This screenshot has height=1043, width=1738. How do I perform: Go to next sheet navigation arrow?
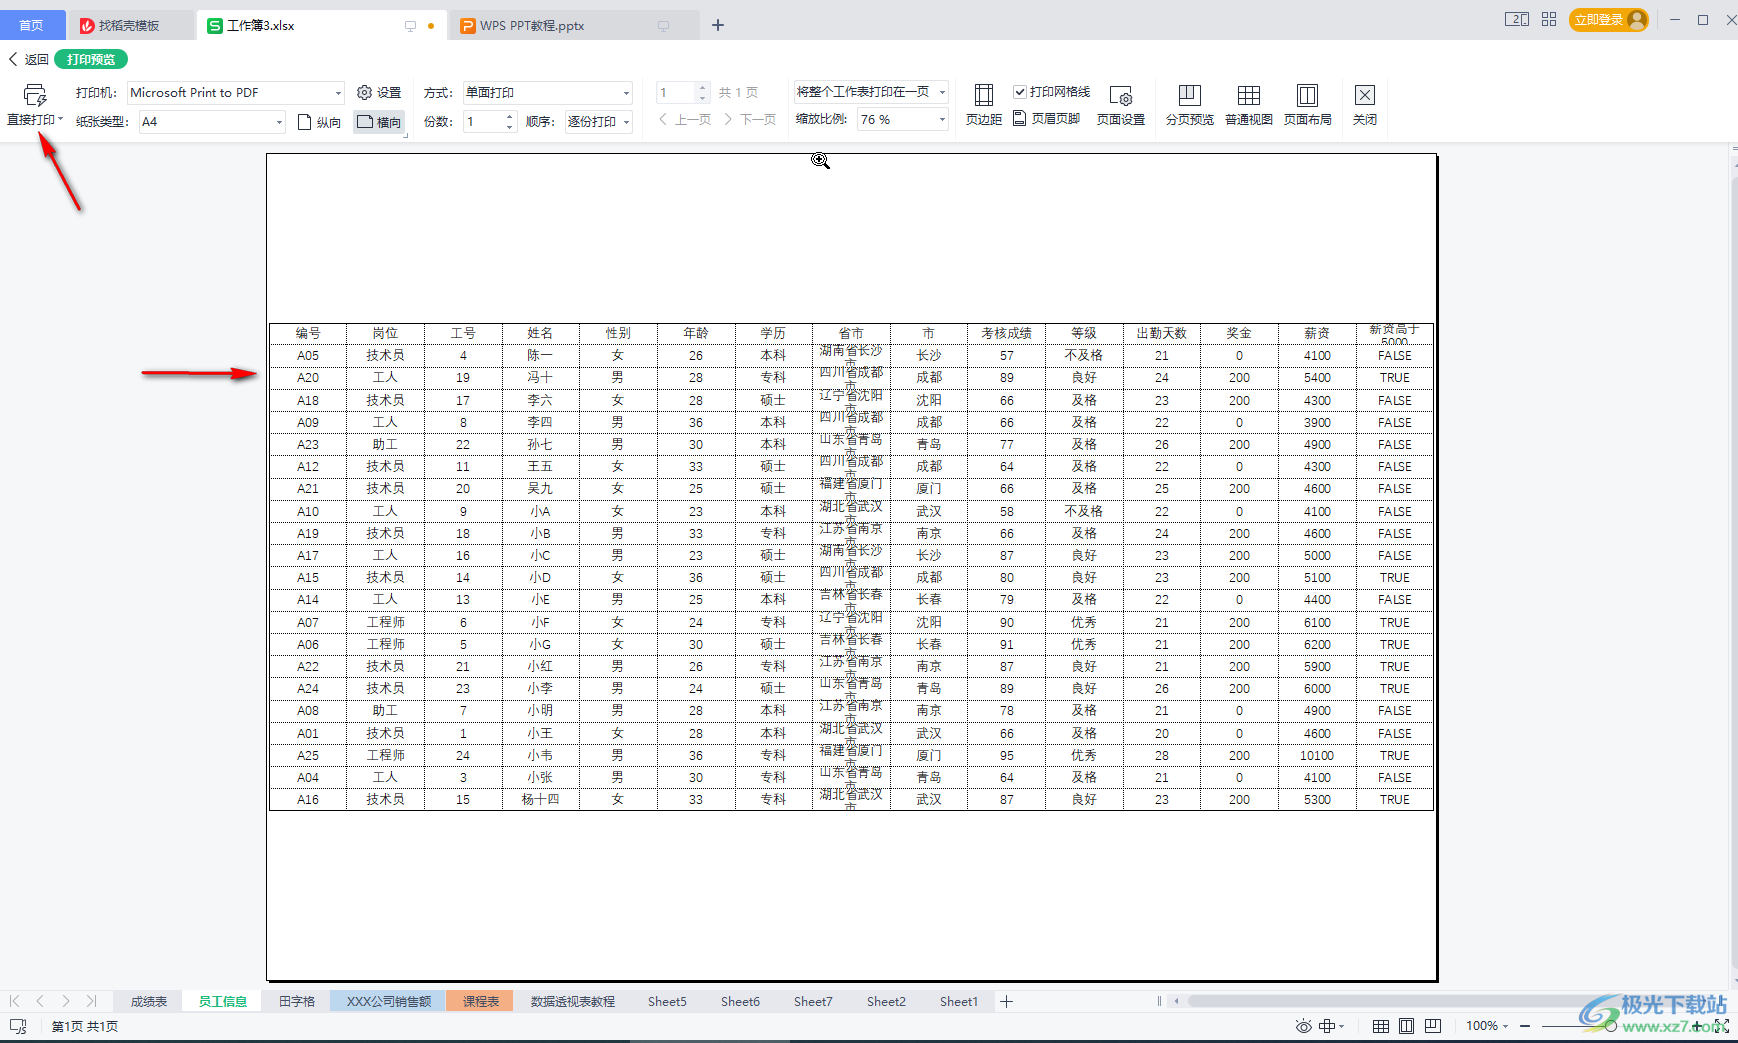[x=65, y=1001]
